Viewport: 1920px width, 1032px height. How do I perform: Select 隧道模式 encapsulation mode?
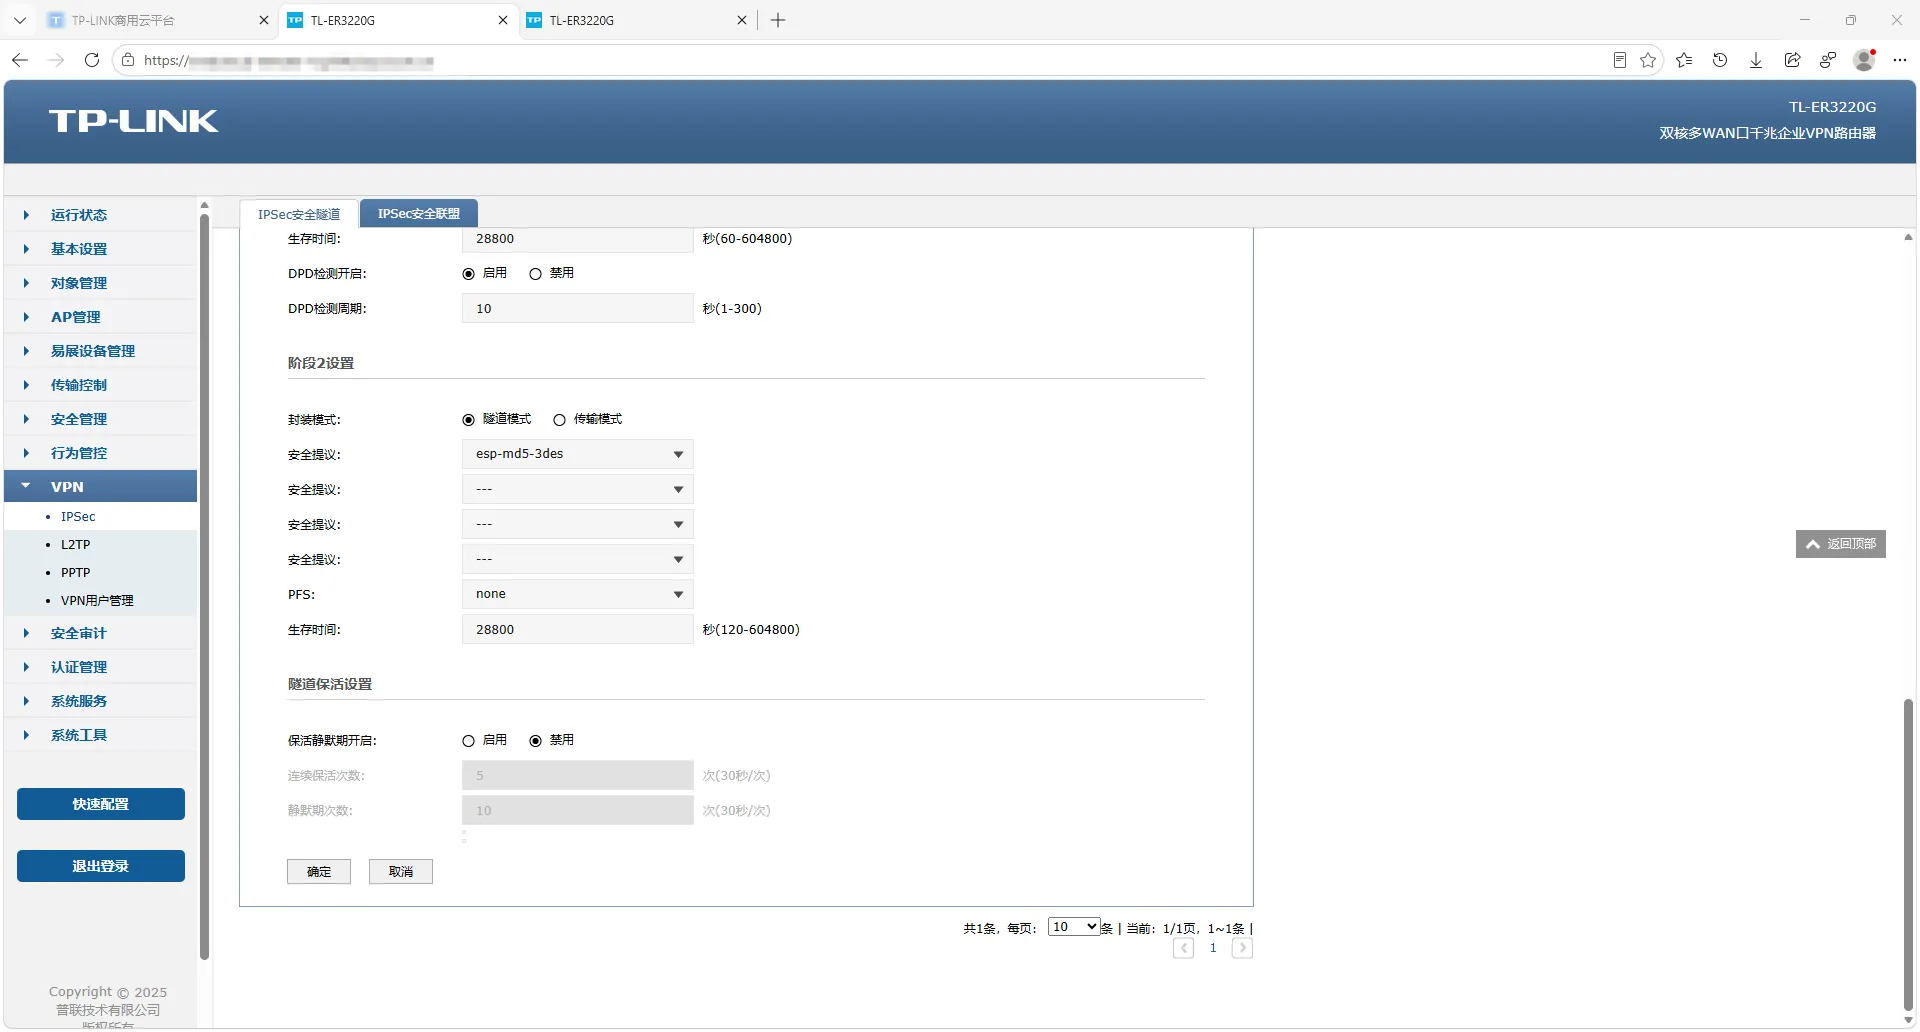(x=468, y=420)
